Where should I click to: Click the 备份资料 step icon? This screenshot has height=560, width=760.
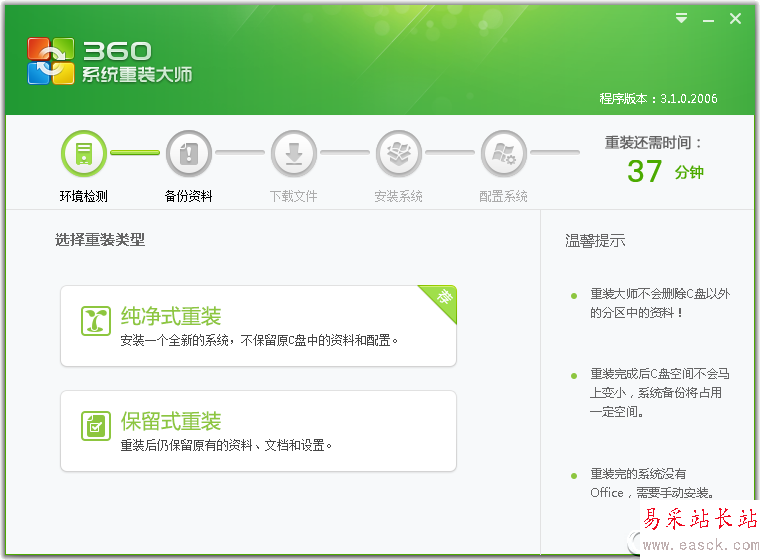(189, 153)
